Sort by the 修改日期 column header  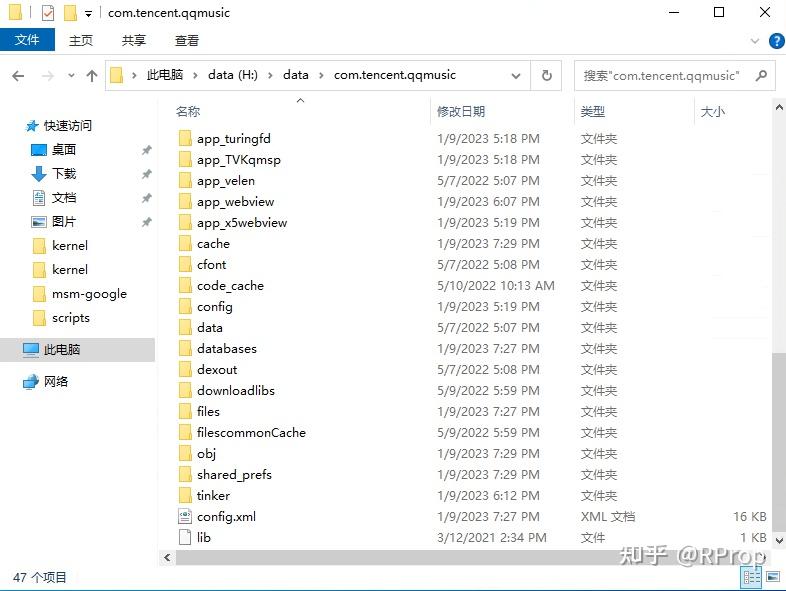pyautogui.click(x=461, y=111)
